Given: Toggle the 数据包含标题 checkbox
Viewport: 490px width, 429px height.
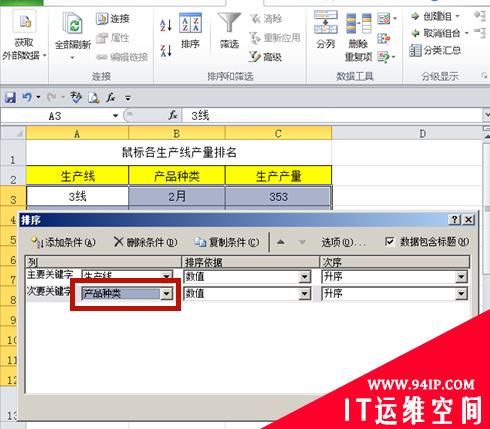Looking at the screenshot, I should click(x=389, y=241).
